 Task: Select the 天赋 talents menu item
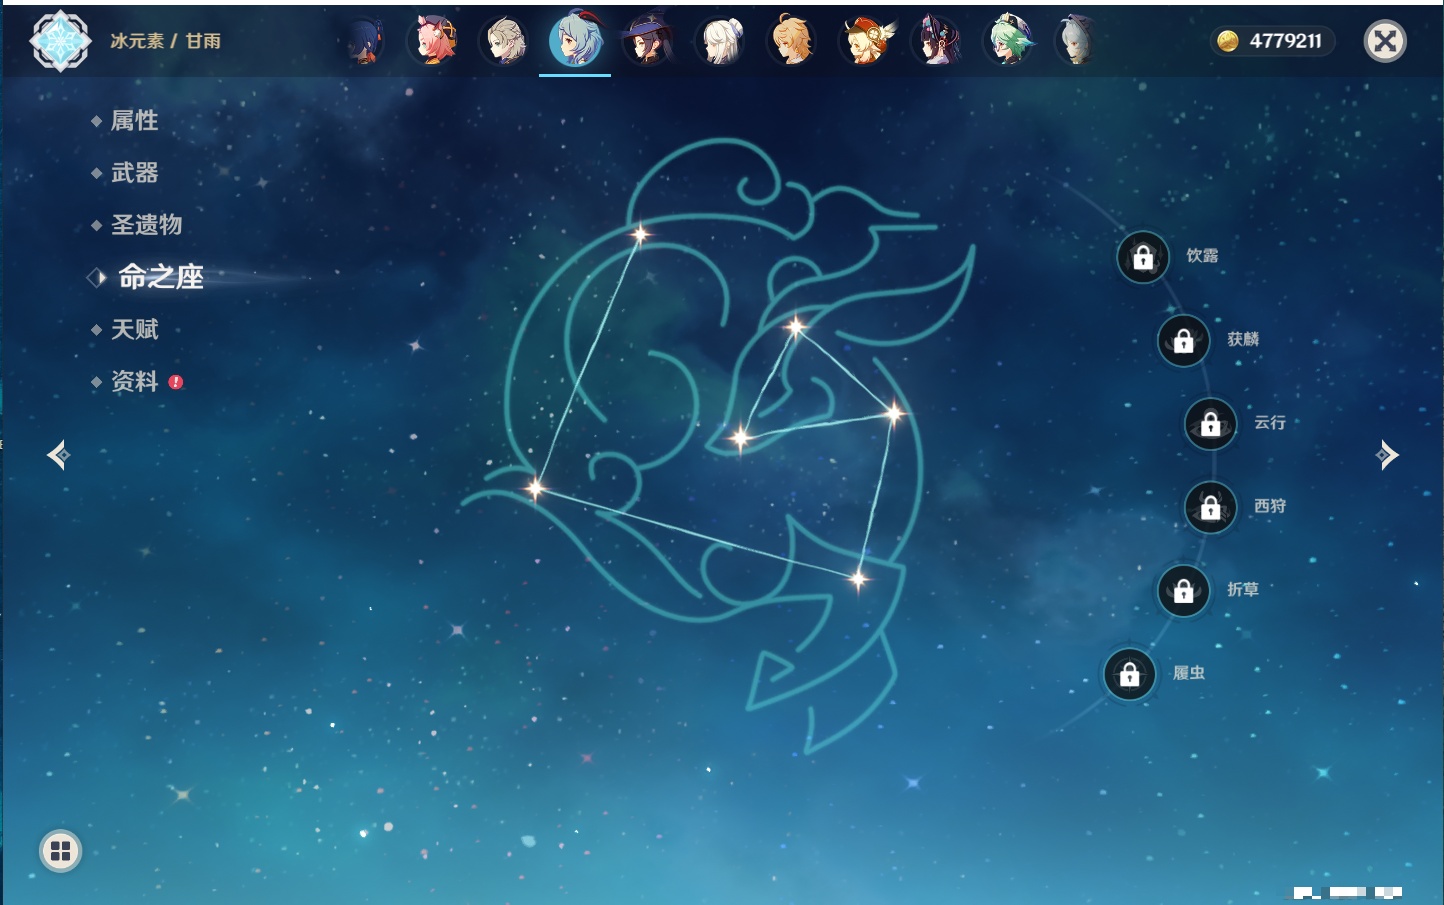(x=134, y=329)
